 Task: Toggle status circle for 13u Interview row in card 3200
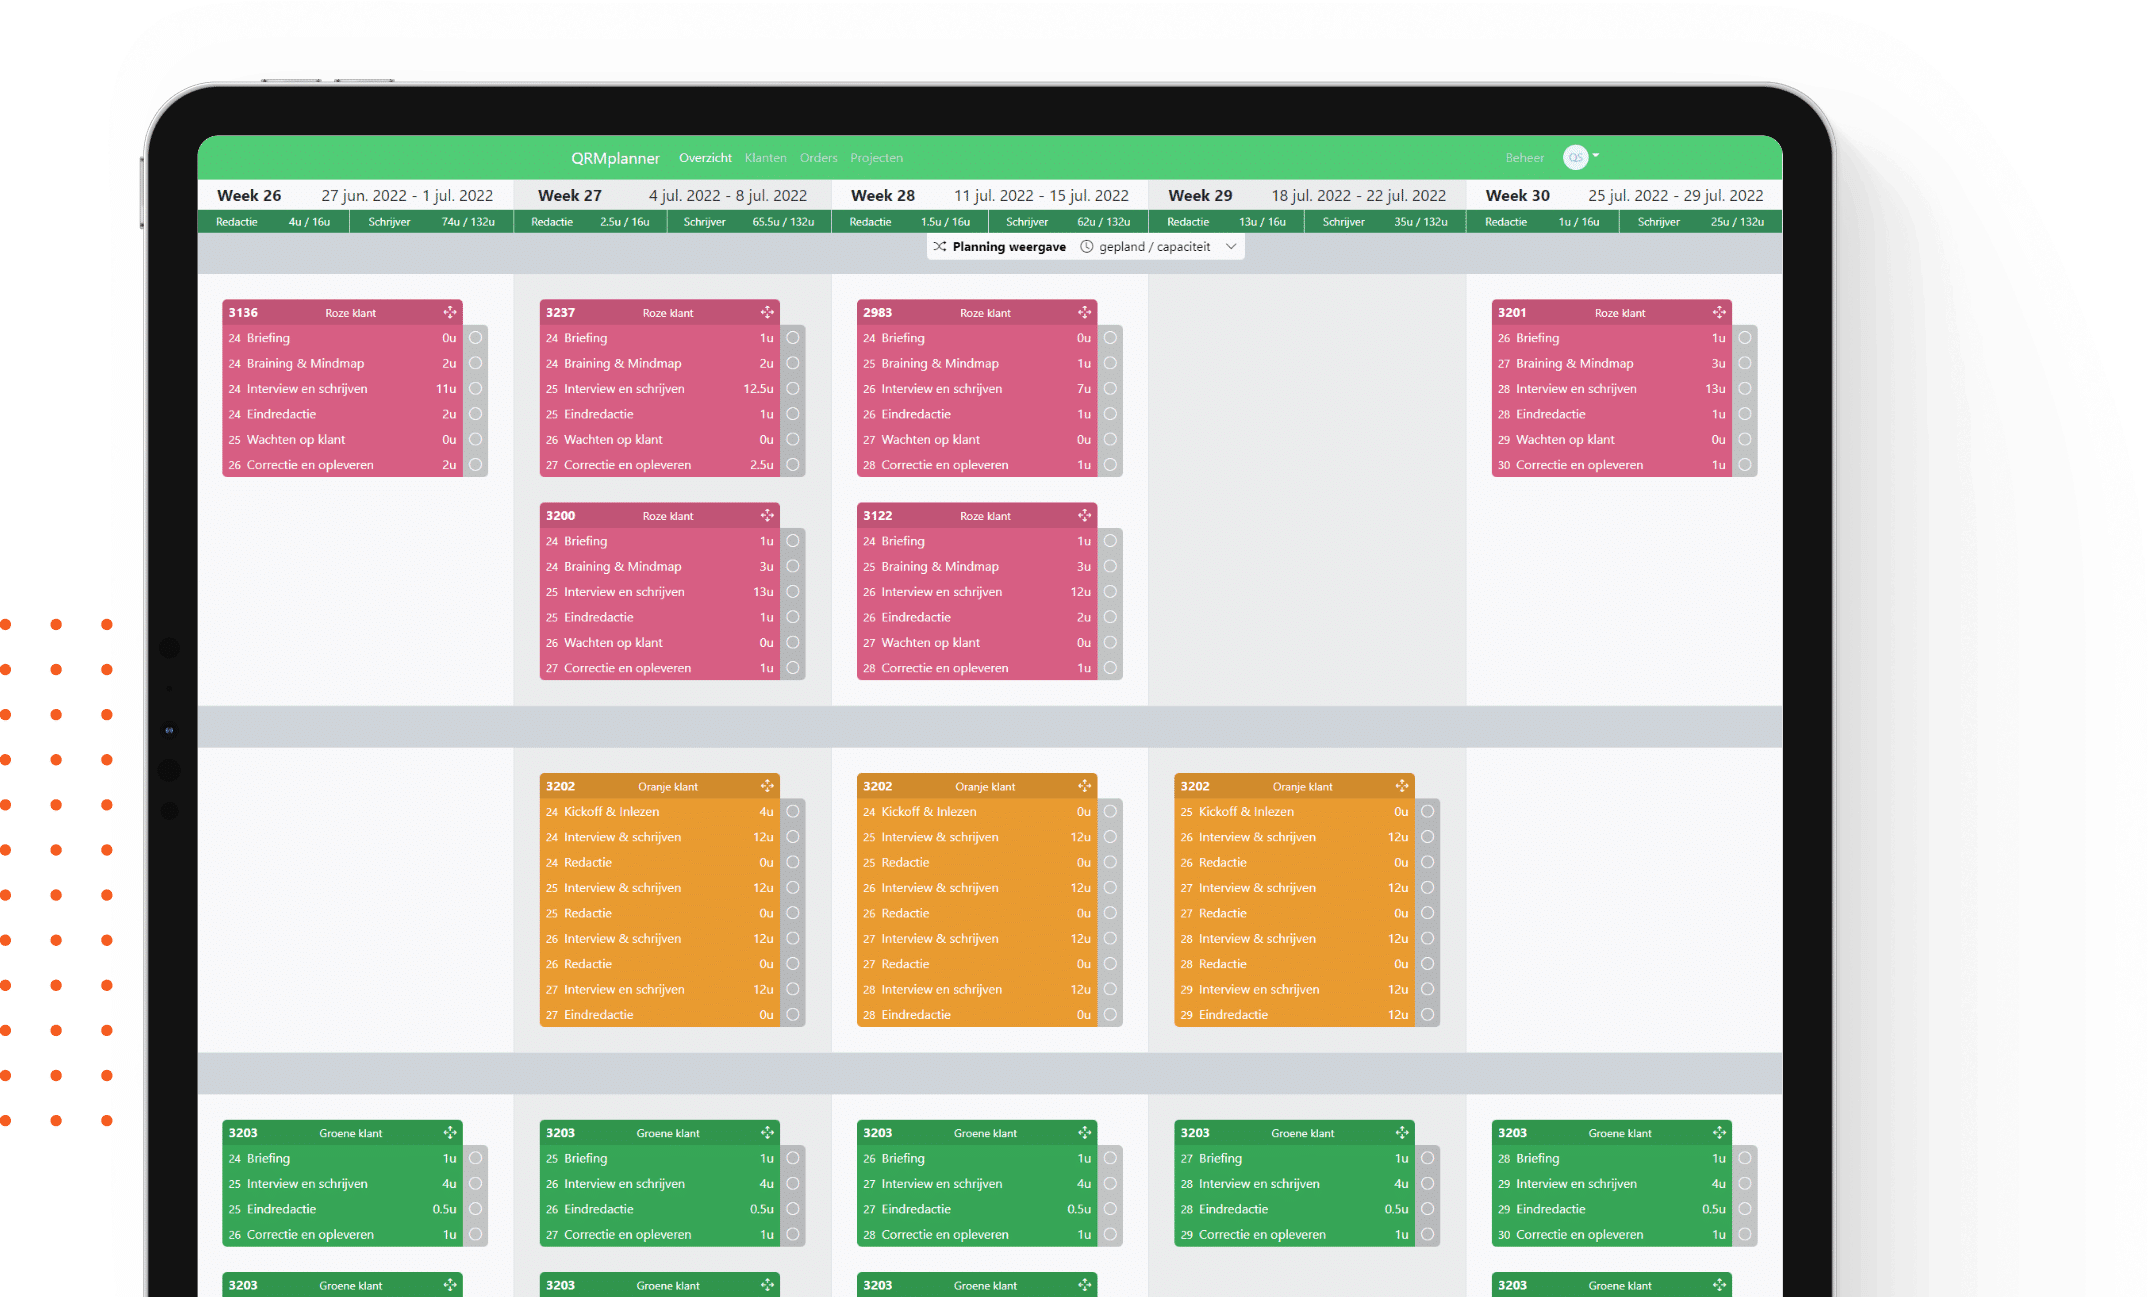click(x=793, y=592)
